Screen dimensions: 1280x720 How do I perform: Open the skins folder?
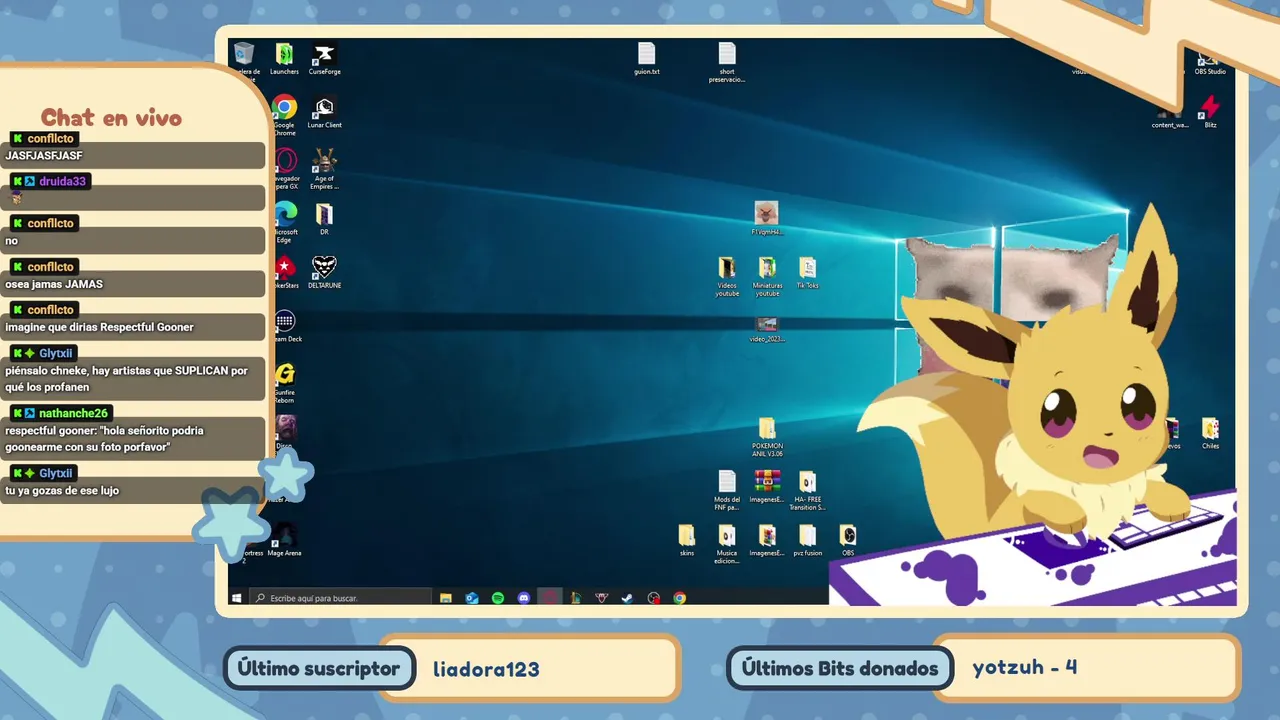click(x=687, y=539)
